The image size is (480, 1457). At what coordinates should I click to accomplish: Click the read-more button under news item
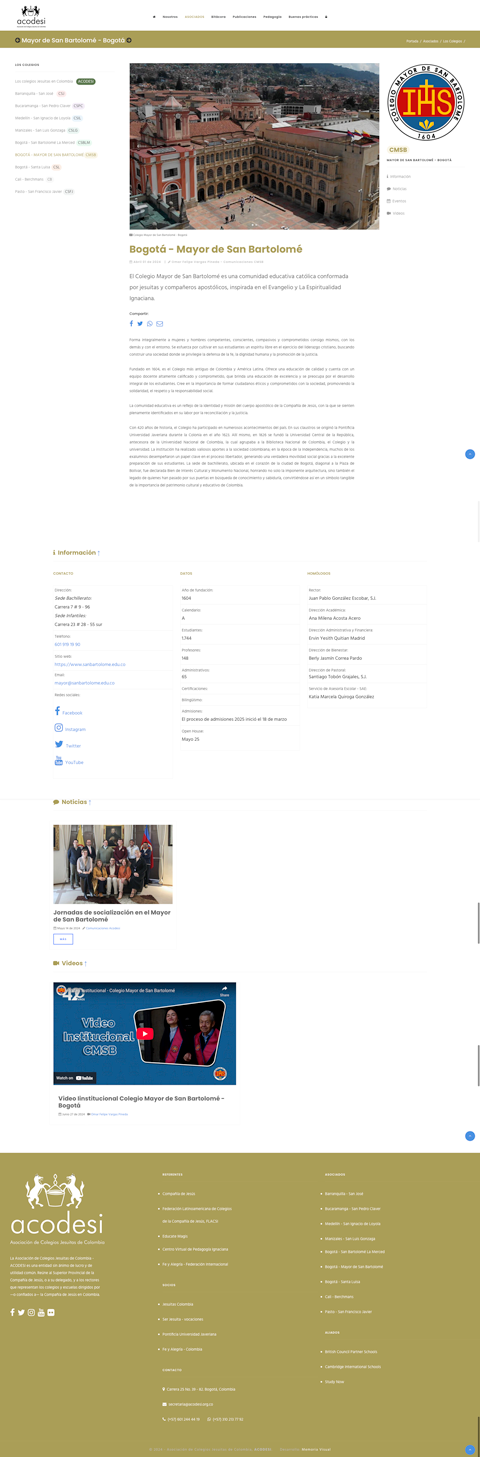[63, 939]
